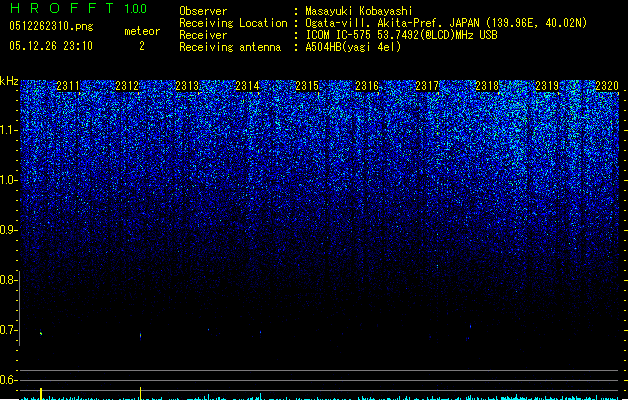Click the 0.9 frequency axis label
The width and height of the screenshot is (629, 400).
(9, 230)
